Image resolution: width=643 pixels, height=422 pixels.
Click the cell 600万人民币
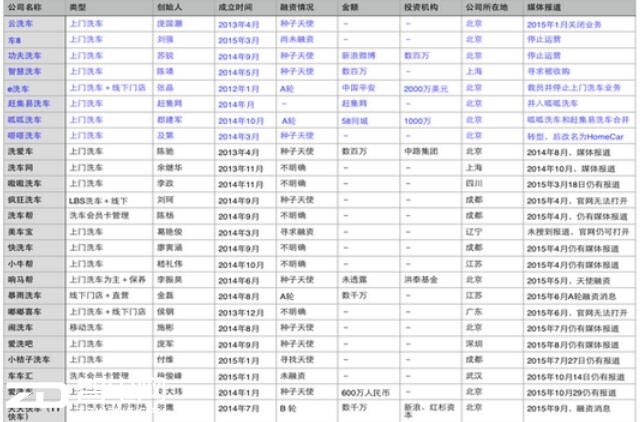[x=365, y=392]
